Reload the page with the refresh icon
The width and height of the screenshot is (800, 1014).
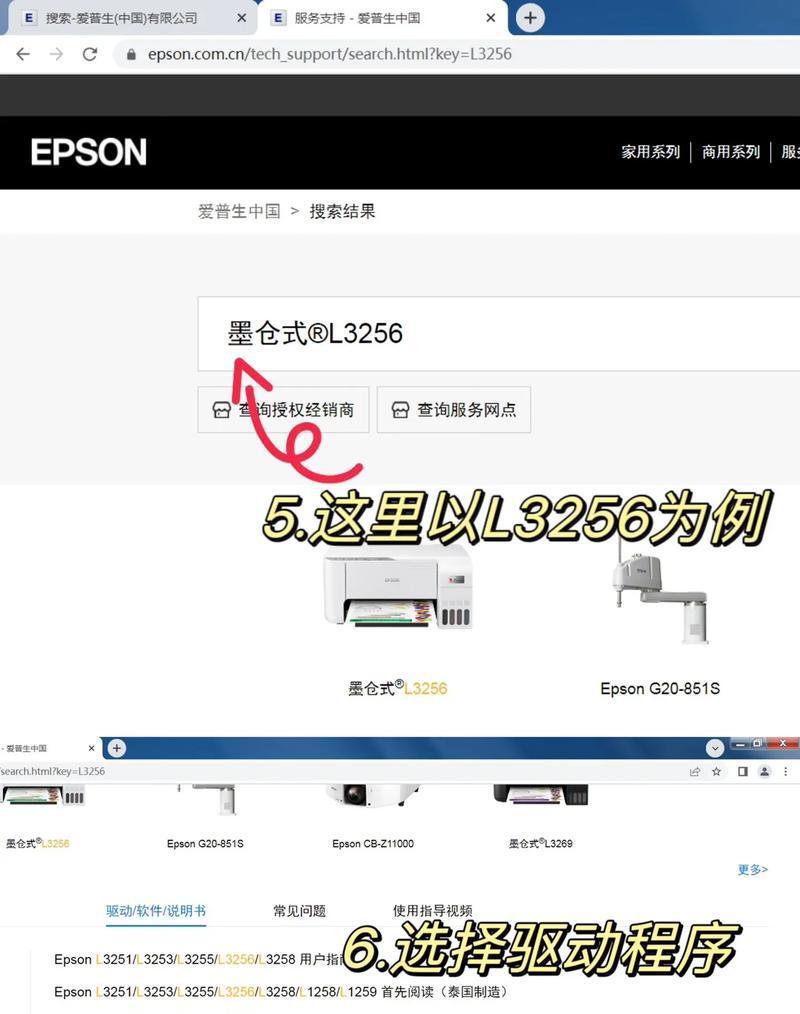pyautogui.click(x=90, y=54)
